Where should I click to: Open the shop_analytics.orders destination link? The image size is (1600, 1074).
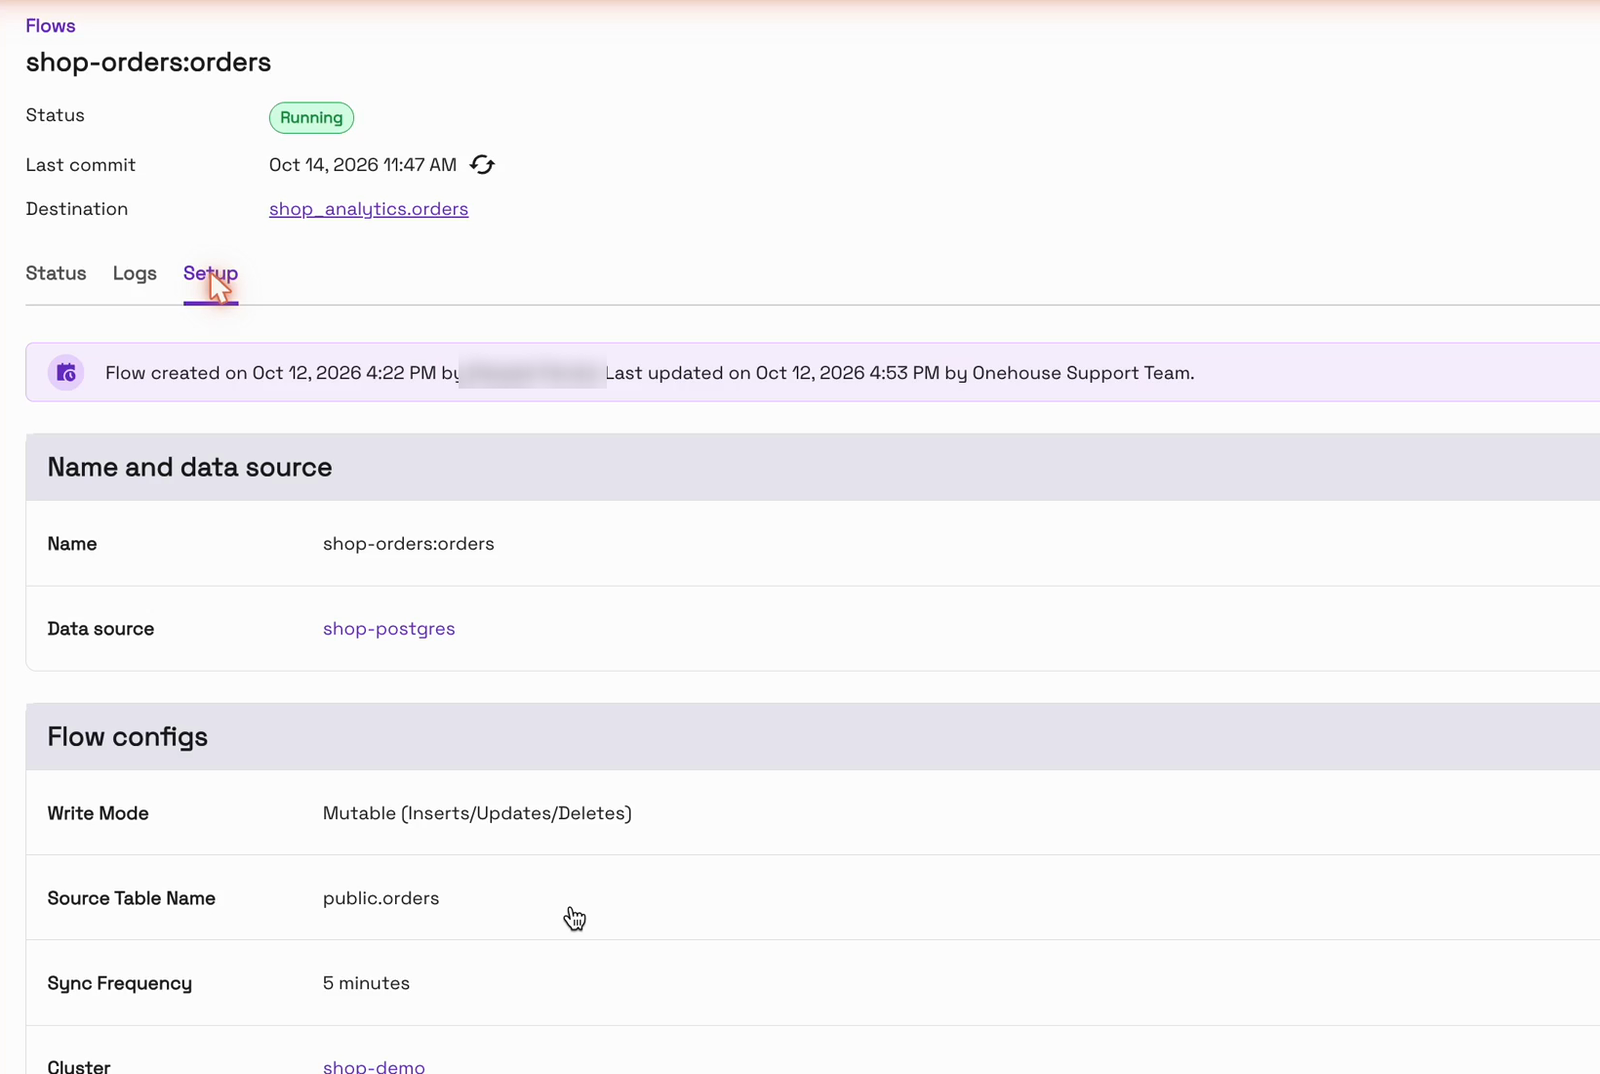coord(368,209)
